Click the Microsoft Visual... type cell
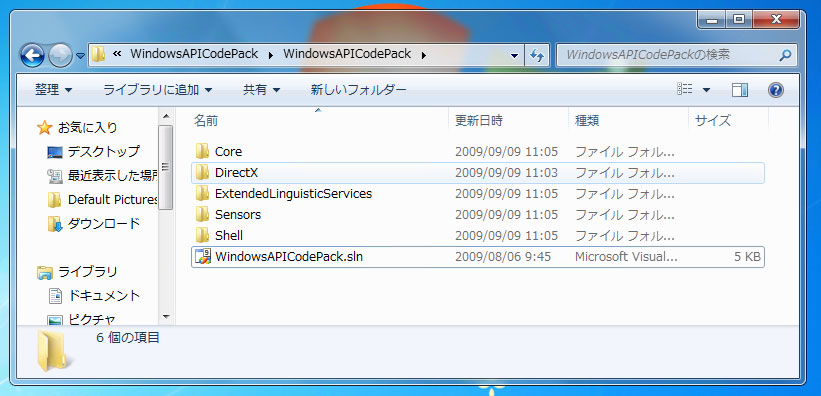The width and height of the screenshot is (821, 396). pos(626,257)
